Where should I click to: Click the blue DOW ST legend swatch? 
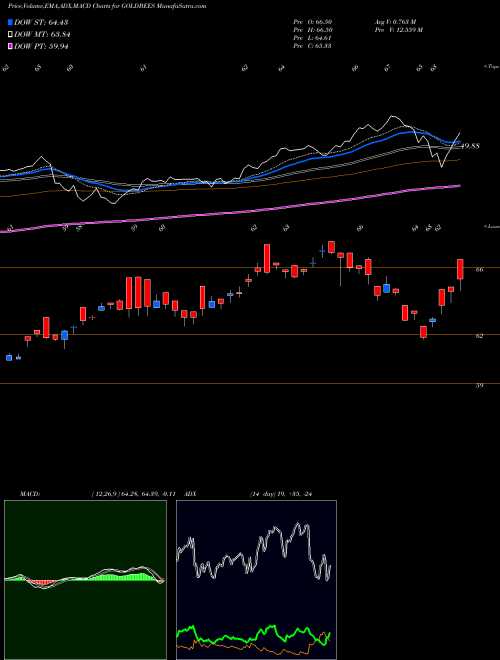tap(10, 22)
